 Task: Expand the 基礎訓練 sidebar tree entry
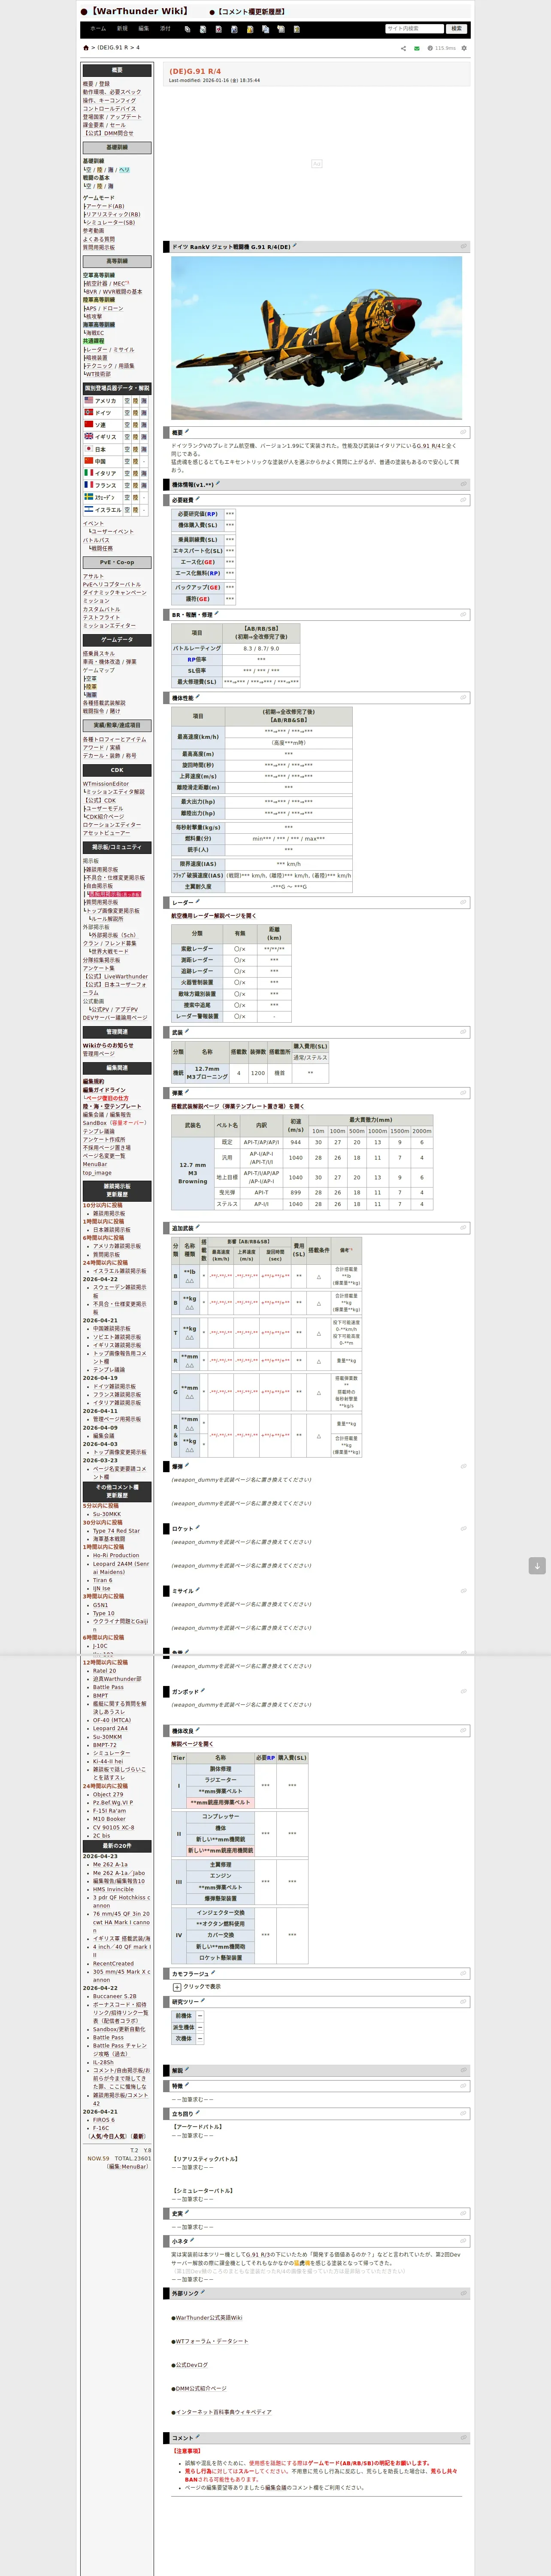(93, 161)
